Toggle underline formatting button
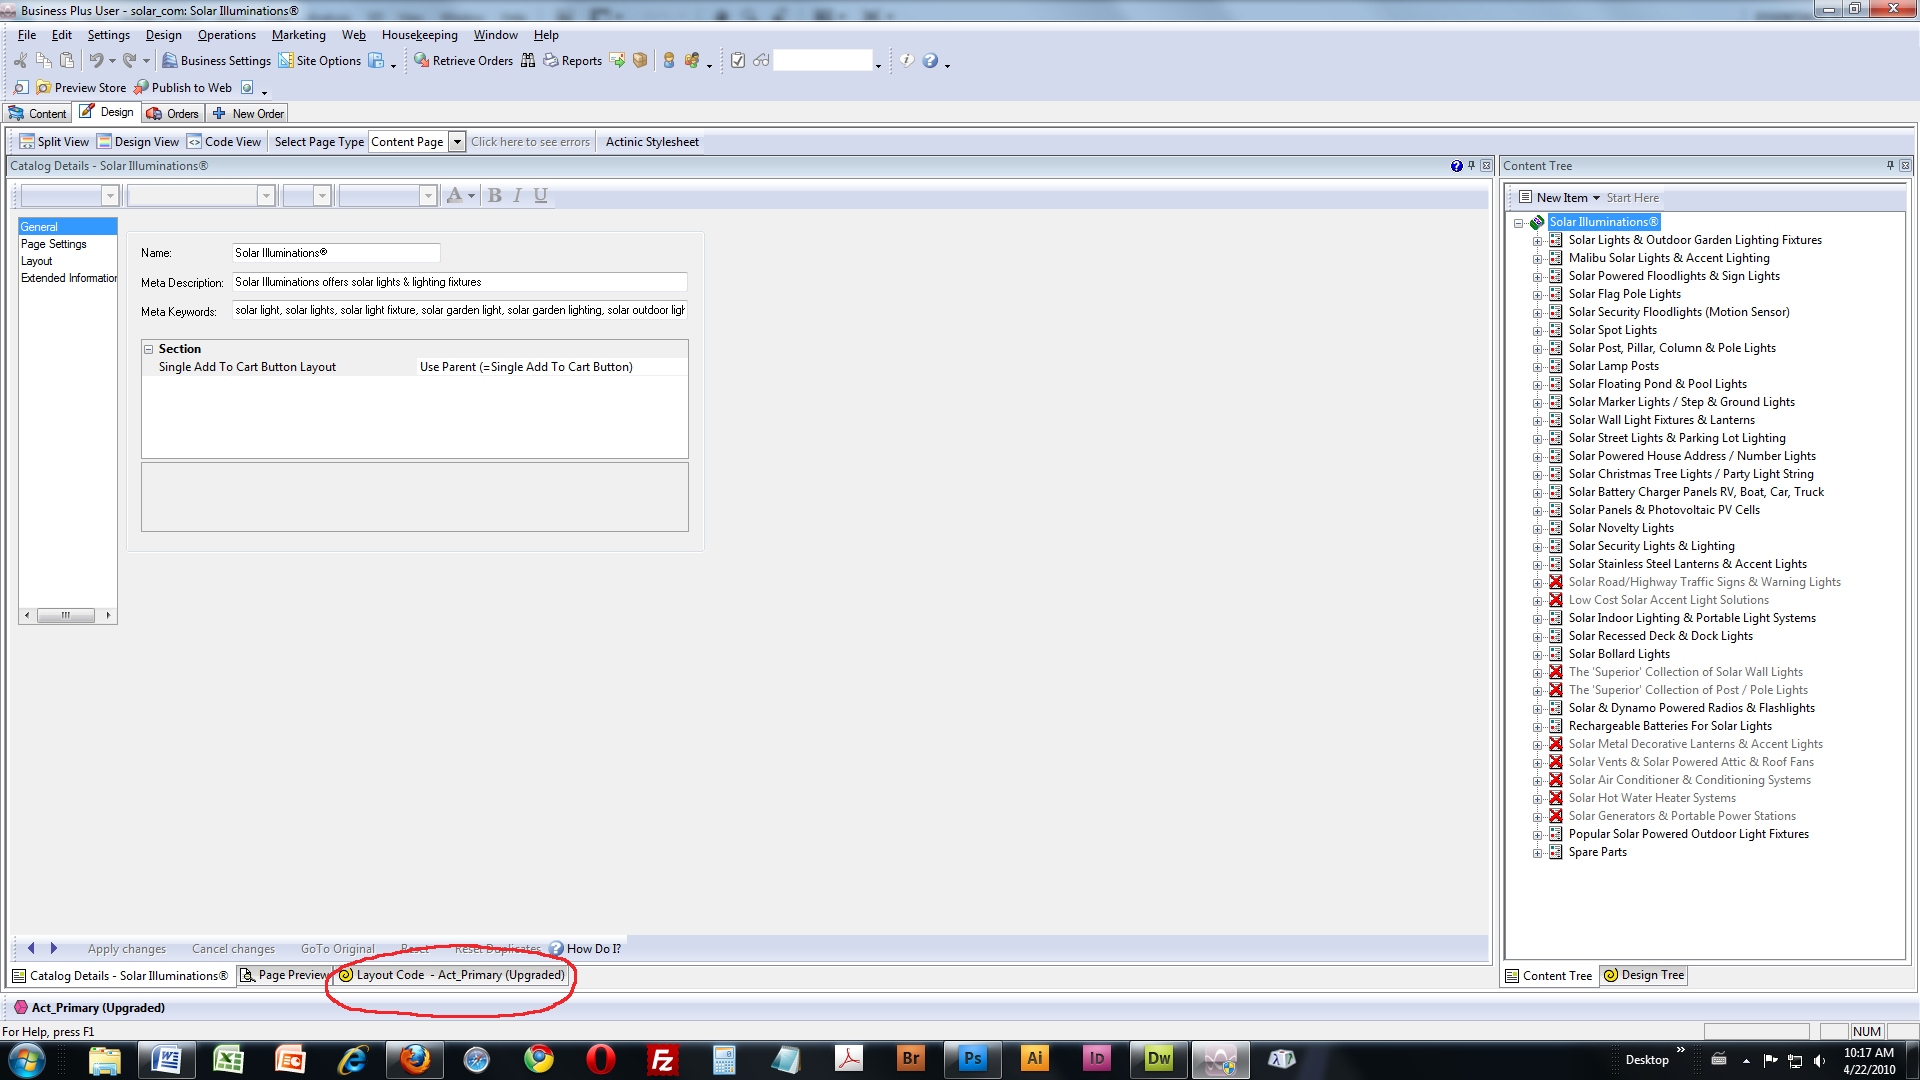 click(540, 196)
